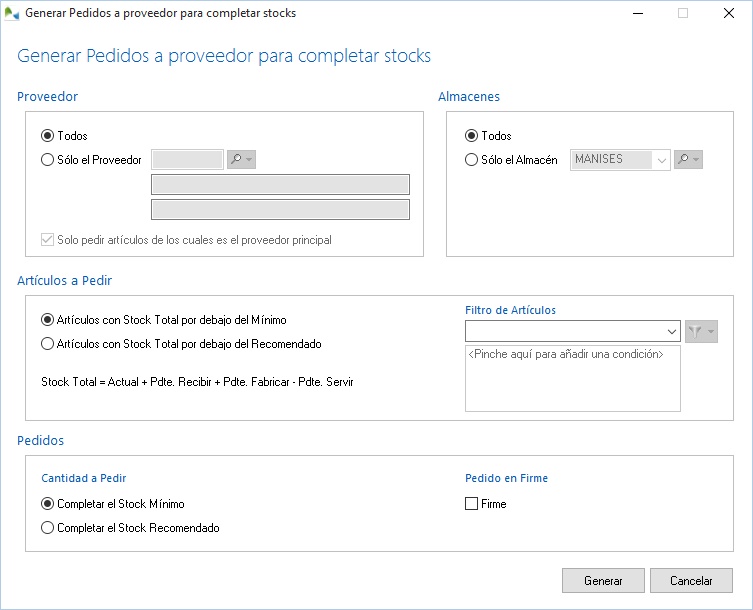Click the warehouse search magnifier icon
This screenshot has width=753, height=610.
point(683,160)
